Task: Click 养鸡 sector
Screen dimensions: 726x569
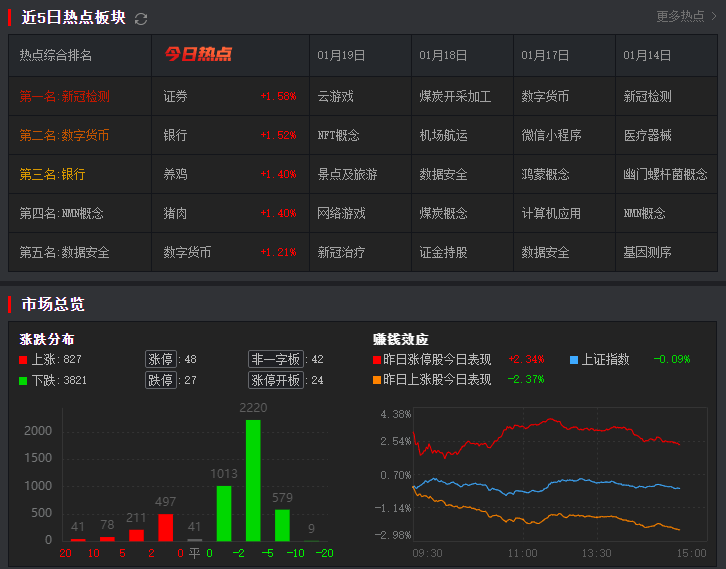Action: tap(175, 174)
